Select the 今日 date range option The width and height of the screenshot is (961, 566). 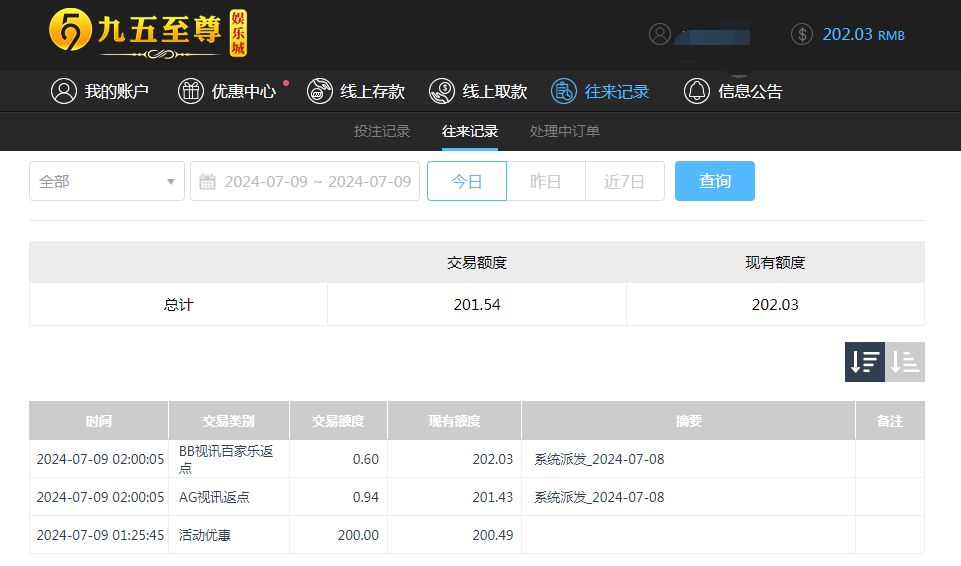(x=467, y=181)
